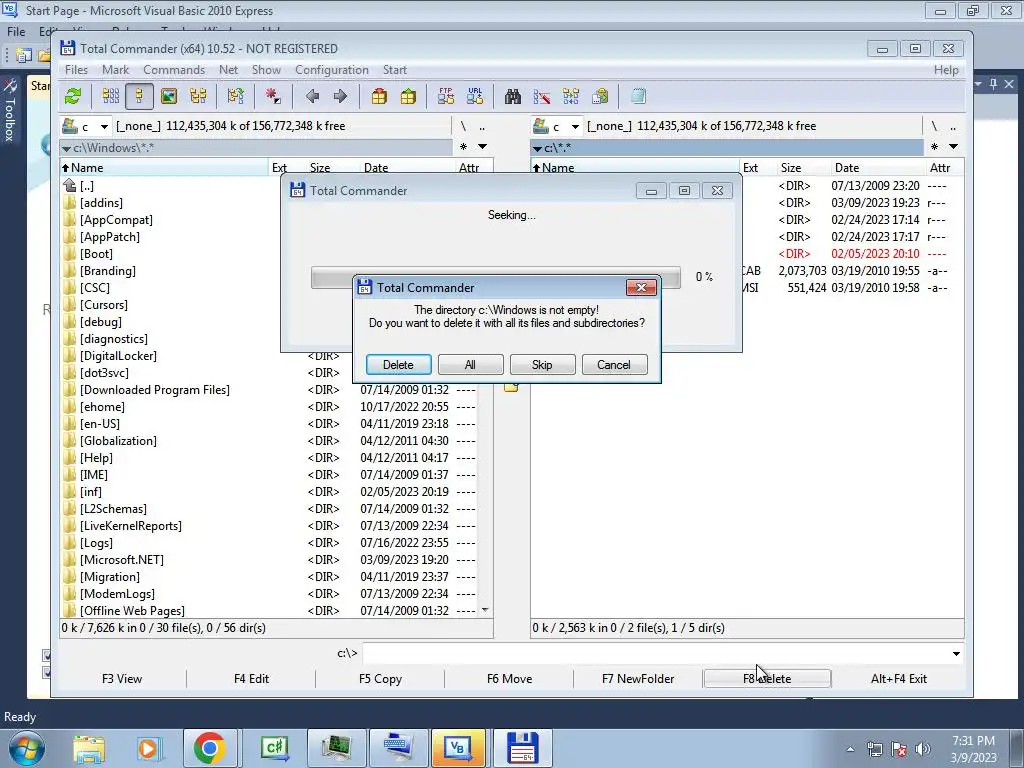Click the Pack files archive icon
Image resolution: width=1024 pixels, height=768 pixels.
379,97
